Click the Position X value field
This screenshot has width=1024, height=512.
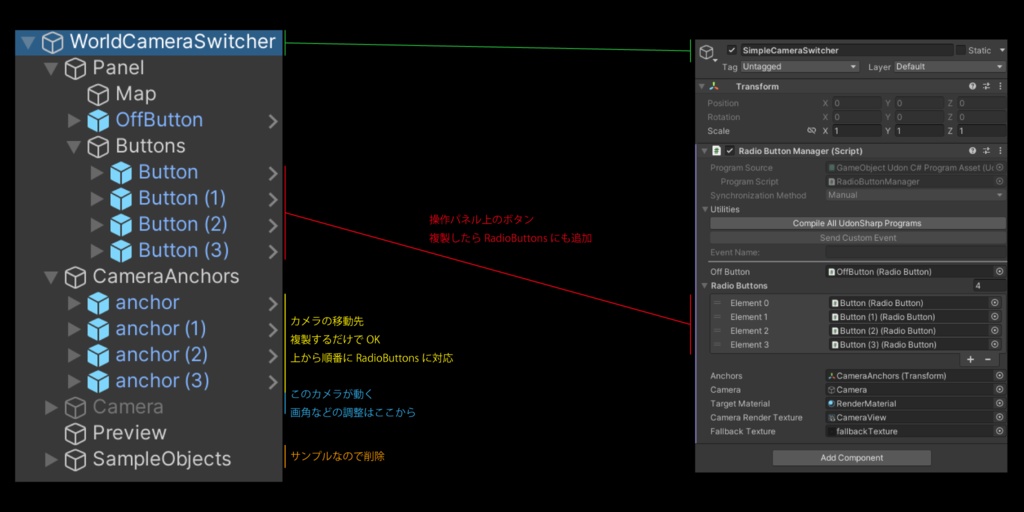coord(856,103)
